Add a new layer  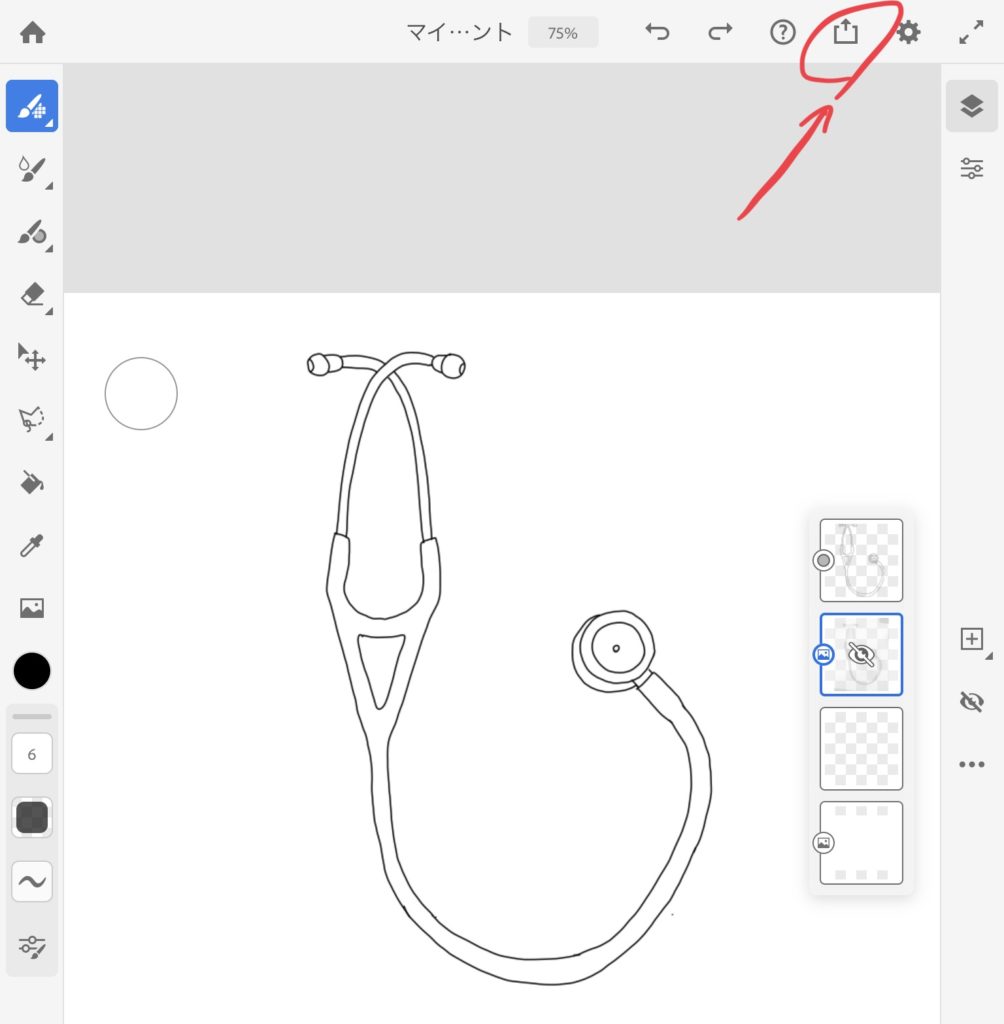(971, 639)
